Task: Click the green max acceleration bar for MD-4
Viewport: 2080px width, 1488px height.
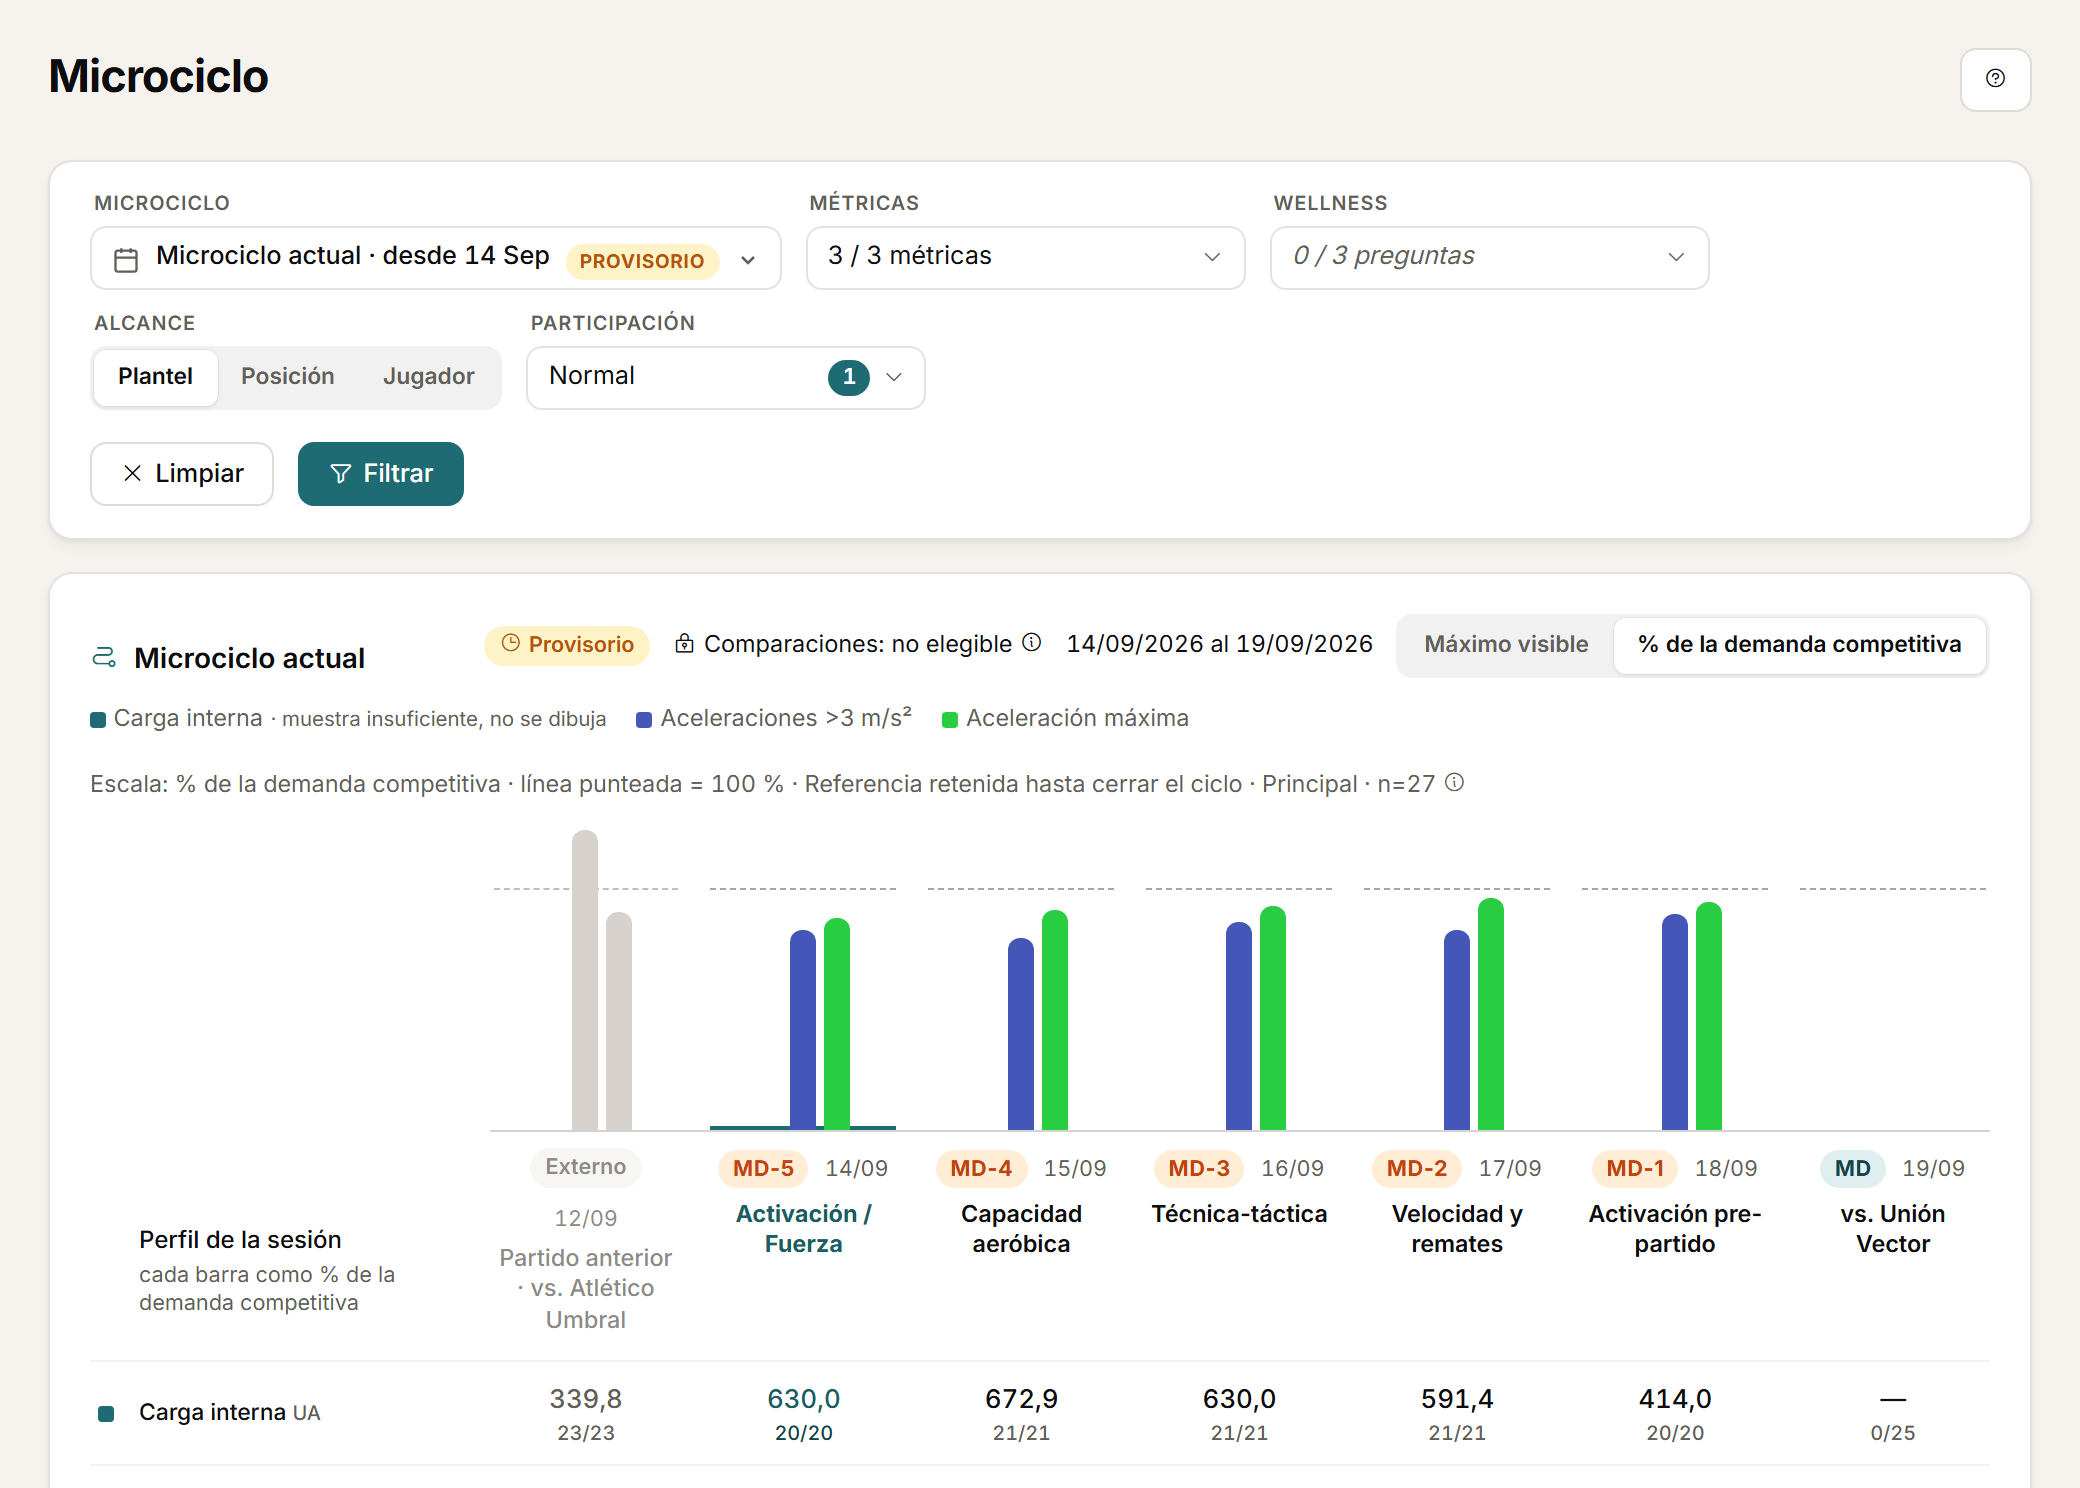Action: click(x=1054, y=1020)
